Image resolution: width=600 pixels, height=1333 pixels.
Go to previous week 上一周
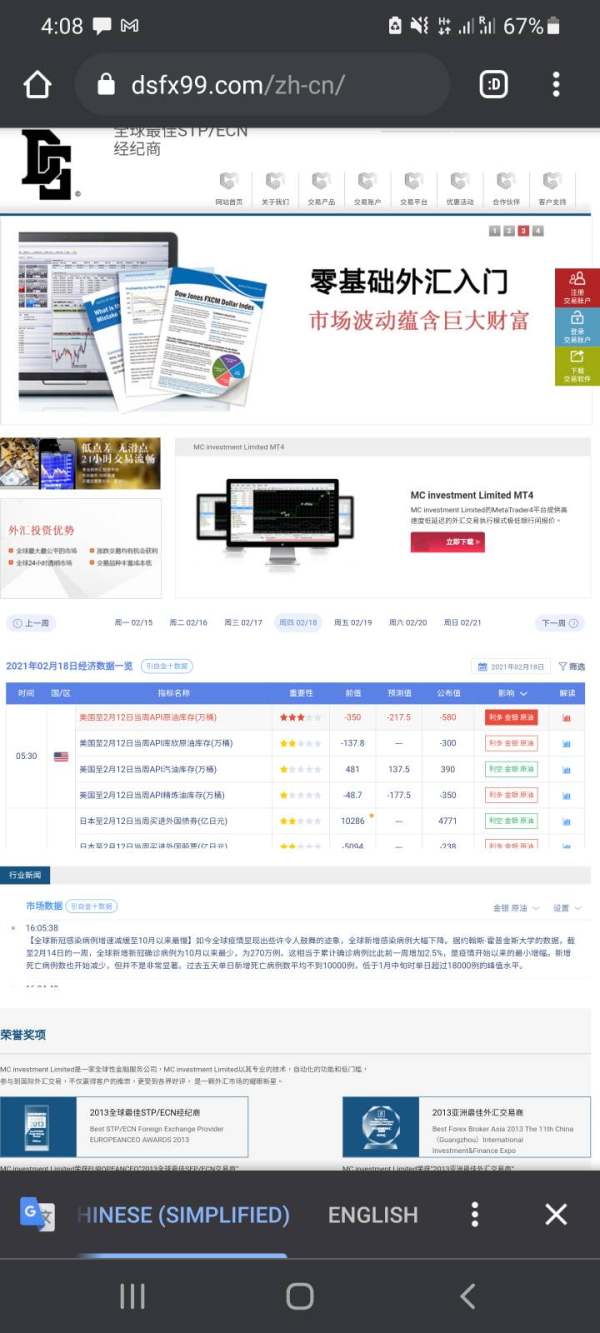(31, 623)
